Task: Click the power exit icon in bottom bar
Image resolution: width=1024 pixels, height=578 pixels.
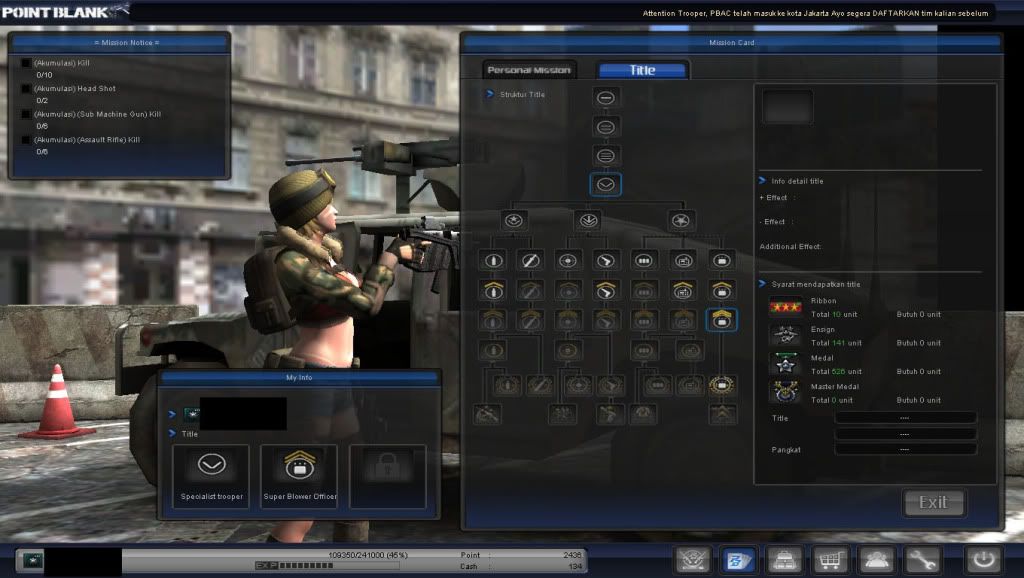Action: [984, 560]
